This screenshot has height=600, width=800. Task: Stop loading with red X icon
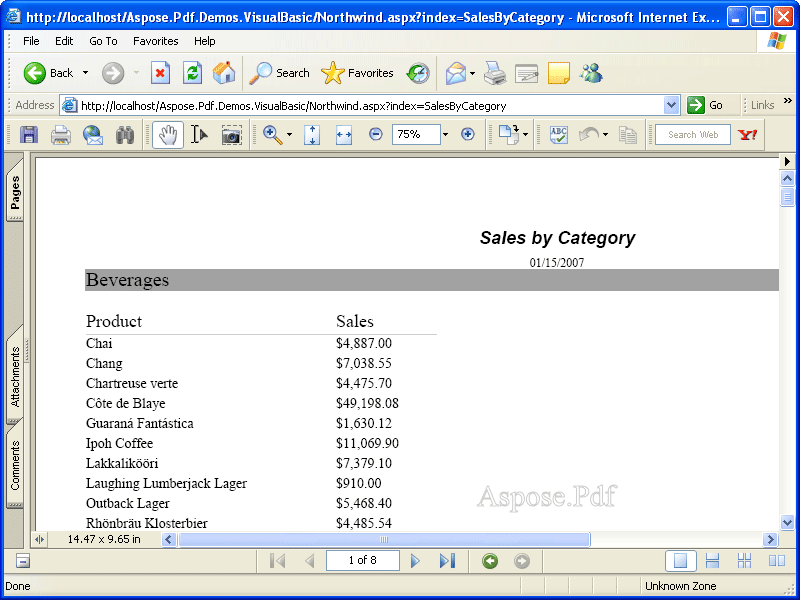[x=160, y=73]
